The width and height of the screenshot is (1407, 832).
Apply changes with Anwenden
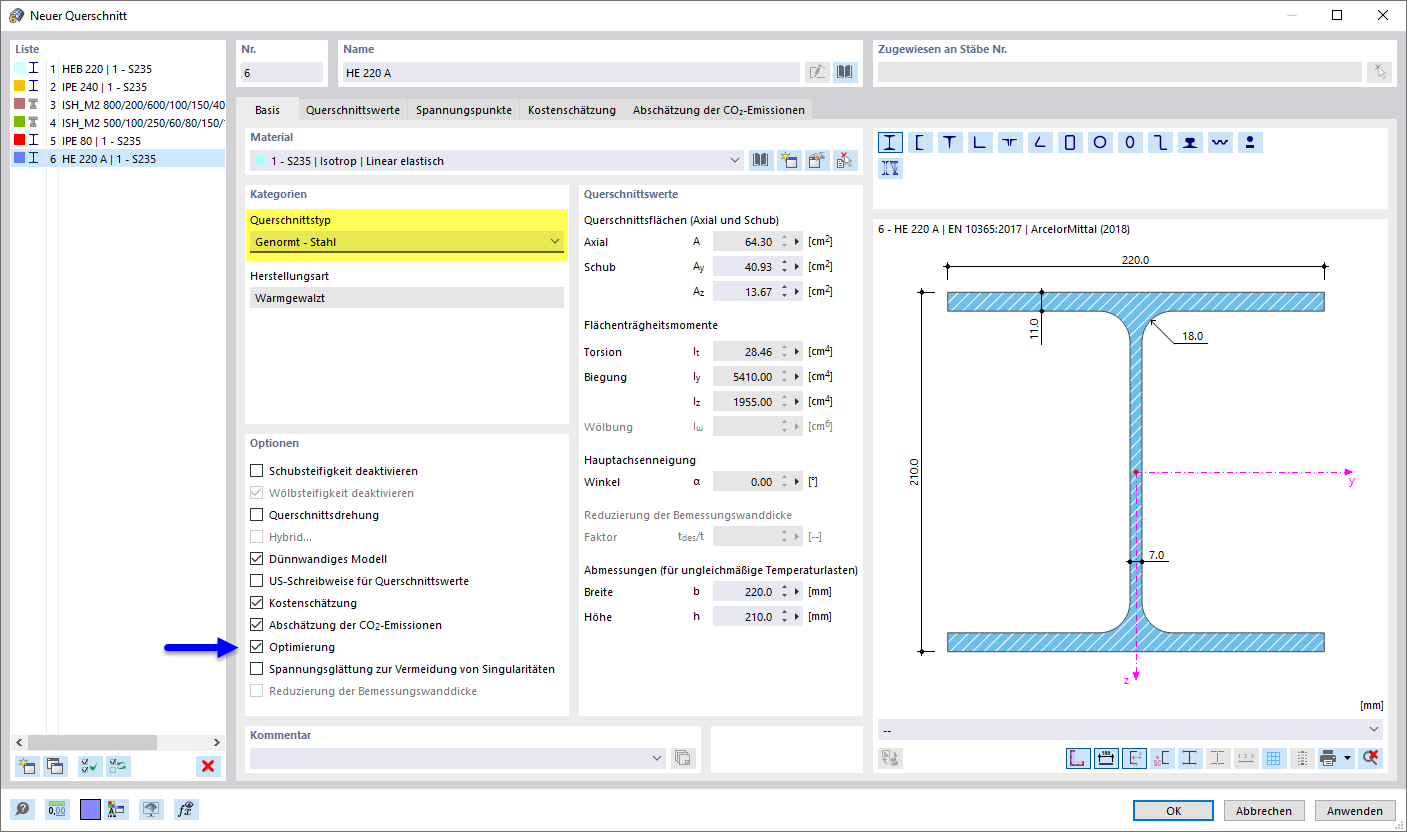coord(1355,811)
